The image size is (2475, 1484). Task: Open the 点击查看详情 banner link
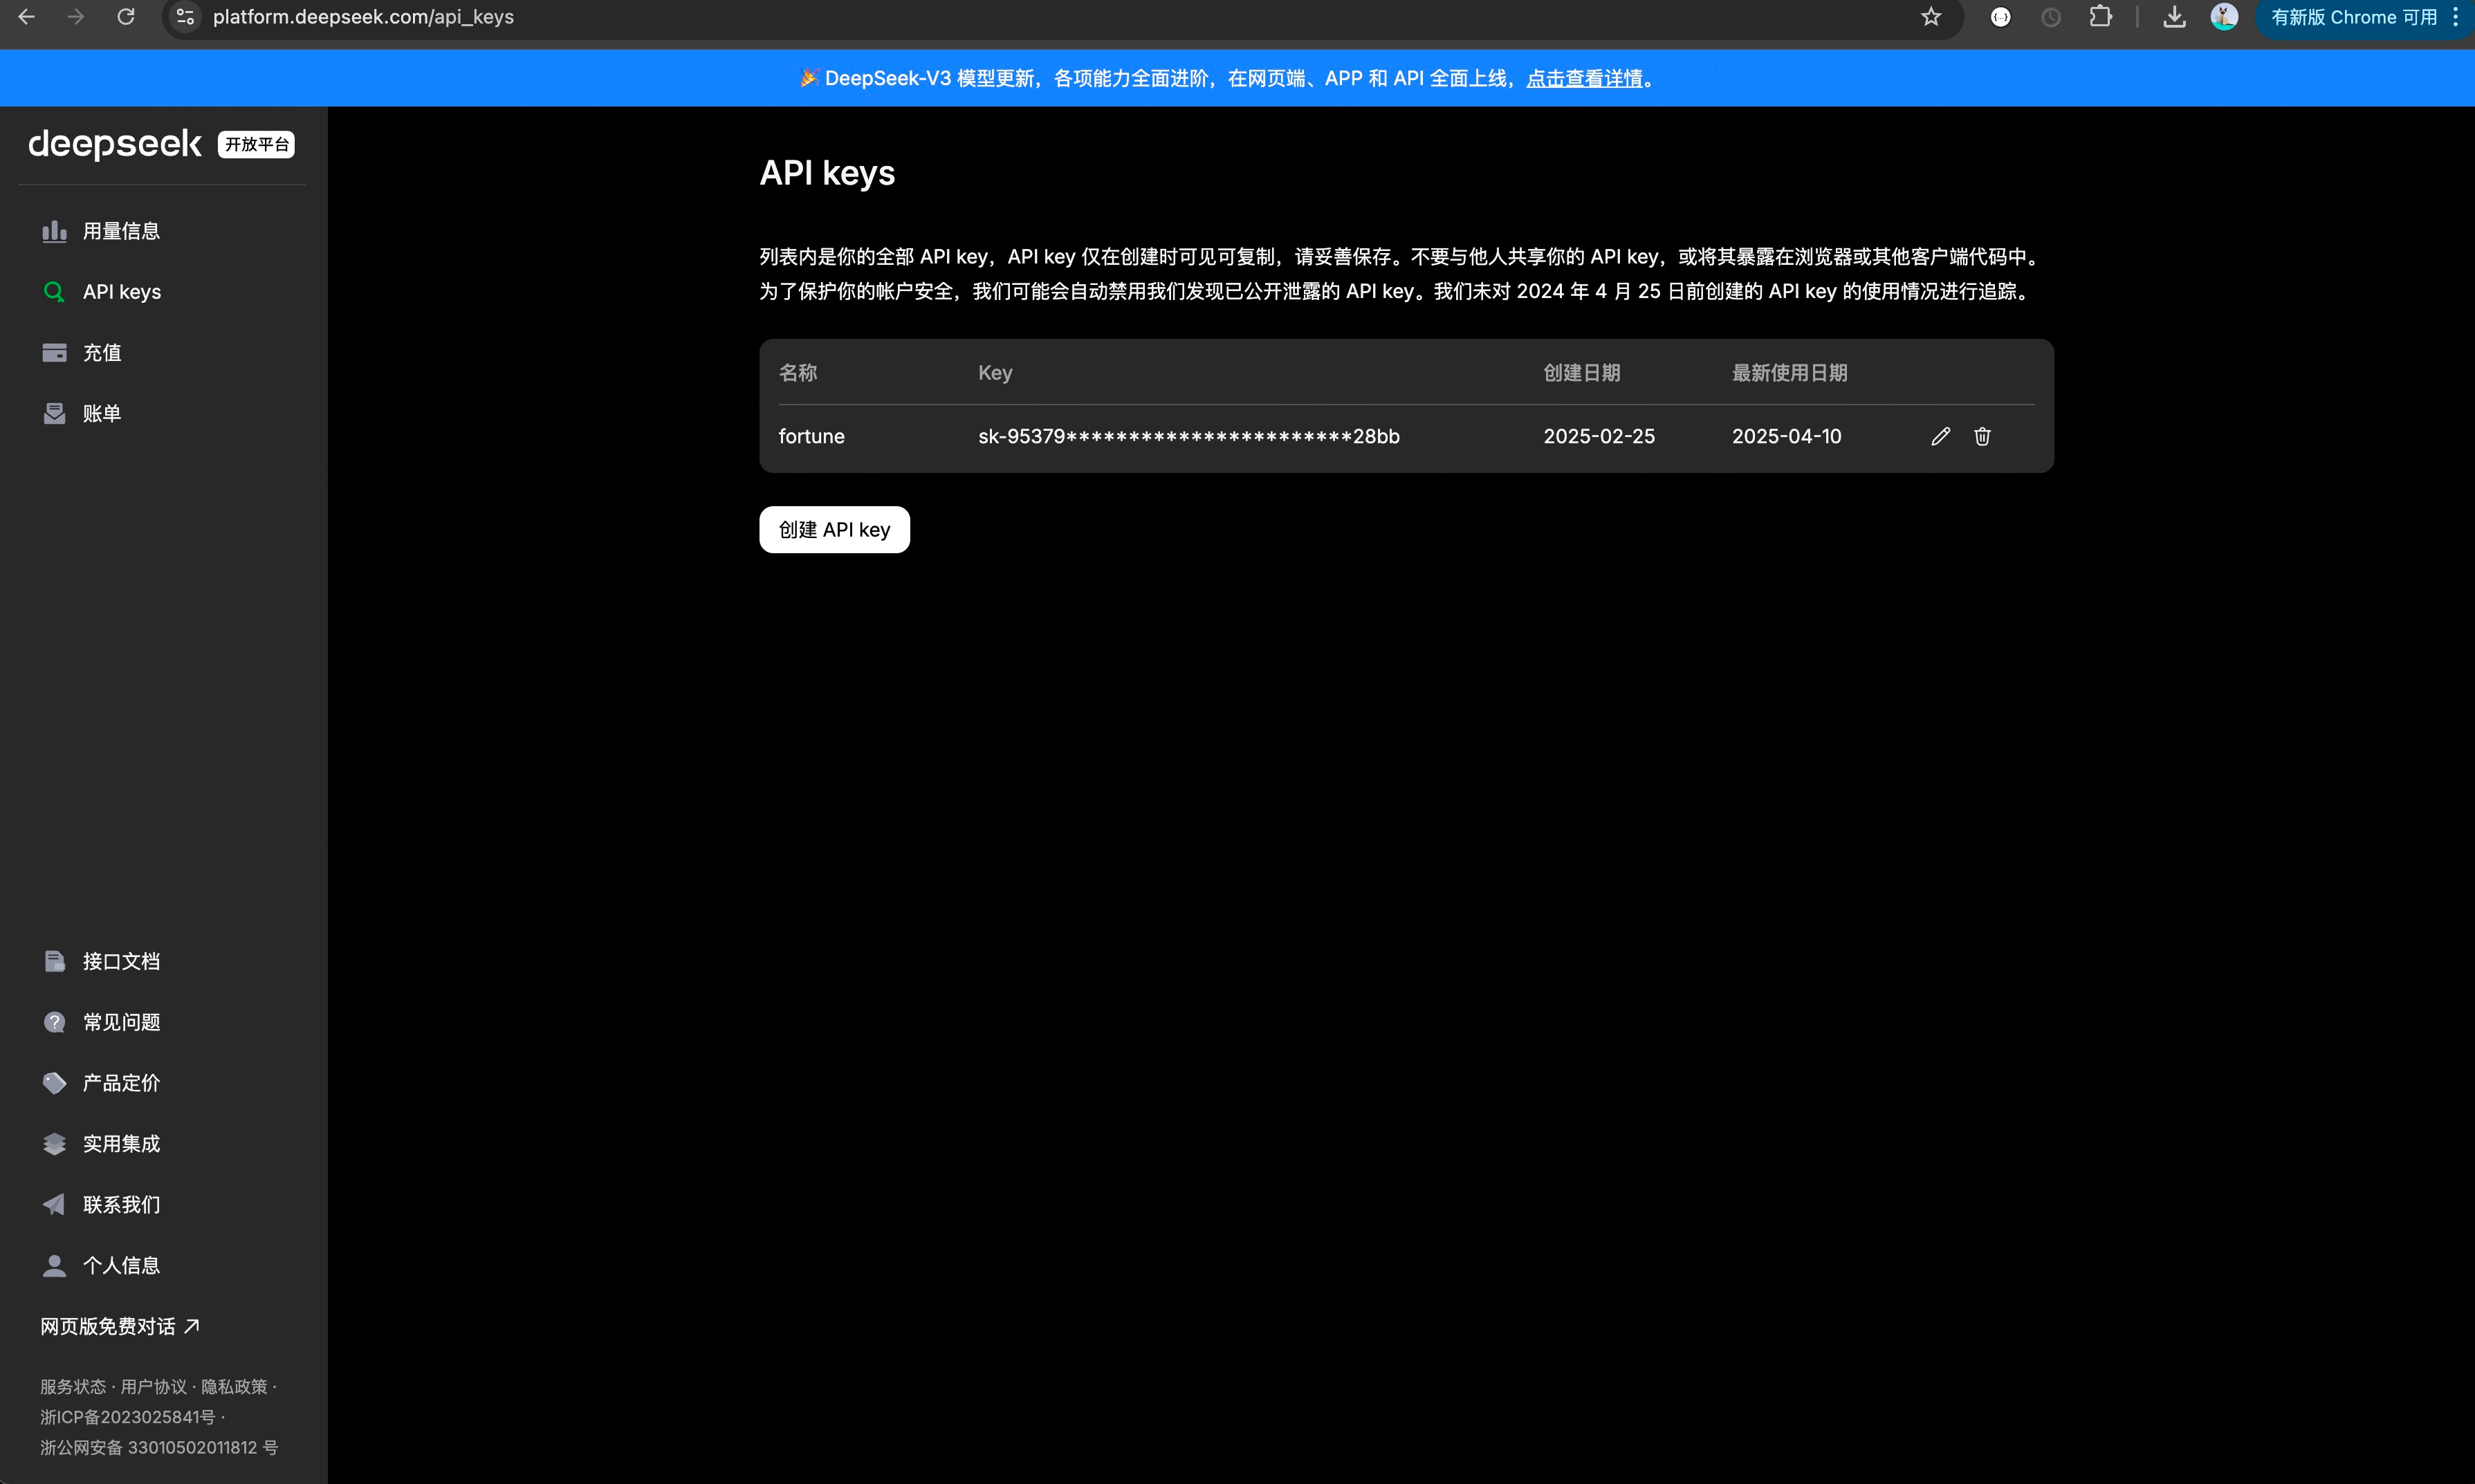1584,78
